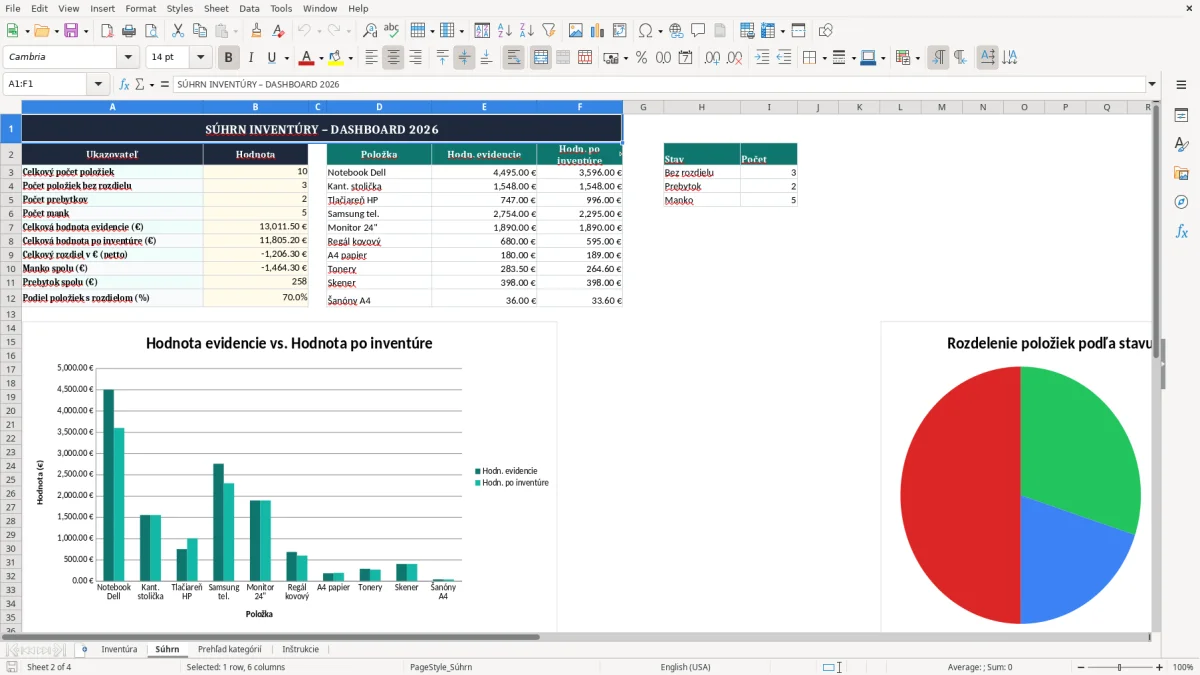Copy the selection to clipboard
Viewport: 1200px width, 675px height.
click(x=200, y=31)
